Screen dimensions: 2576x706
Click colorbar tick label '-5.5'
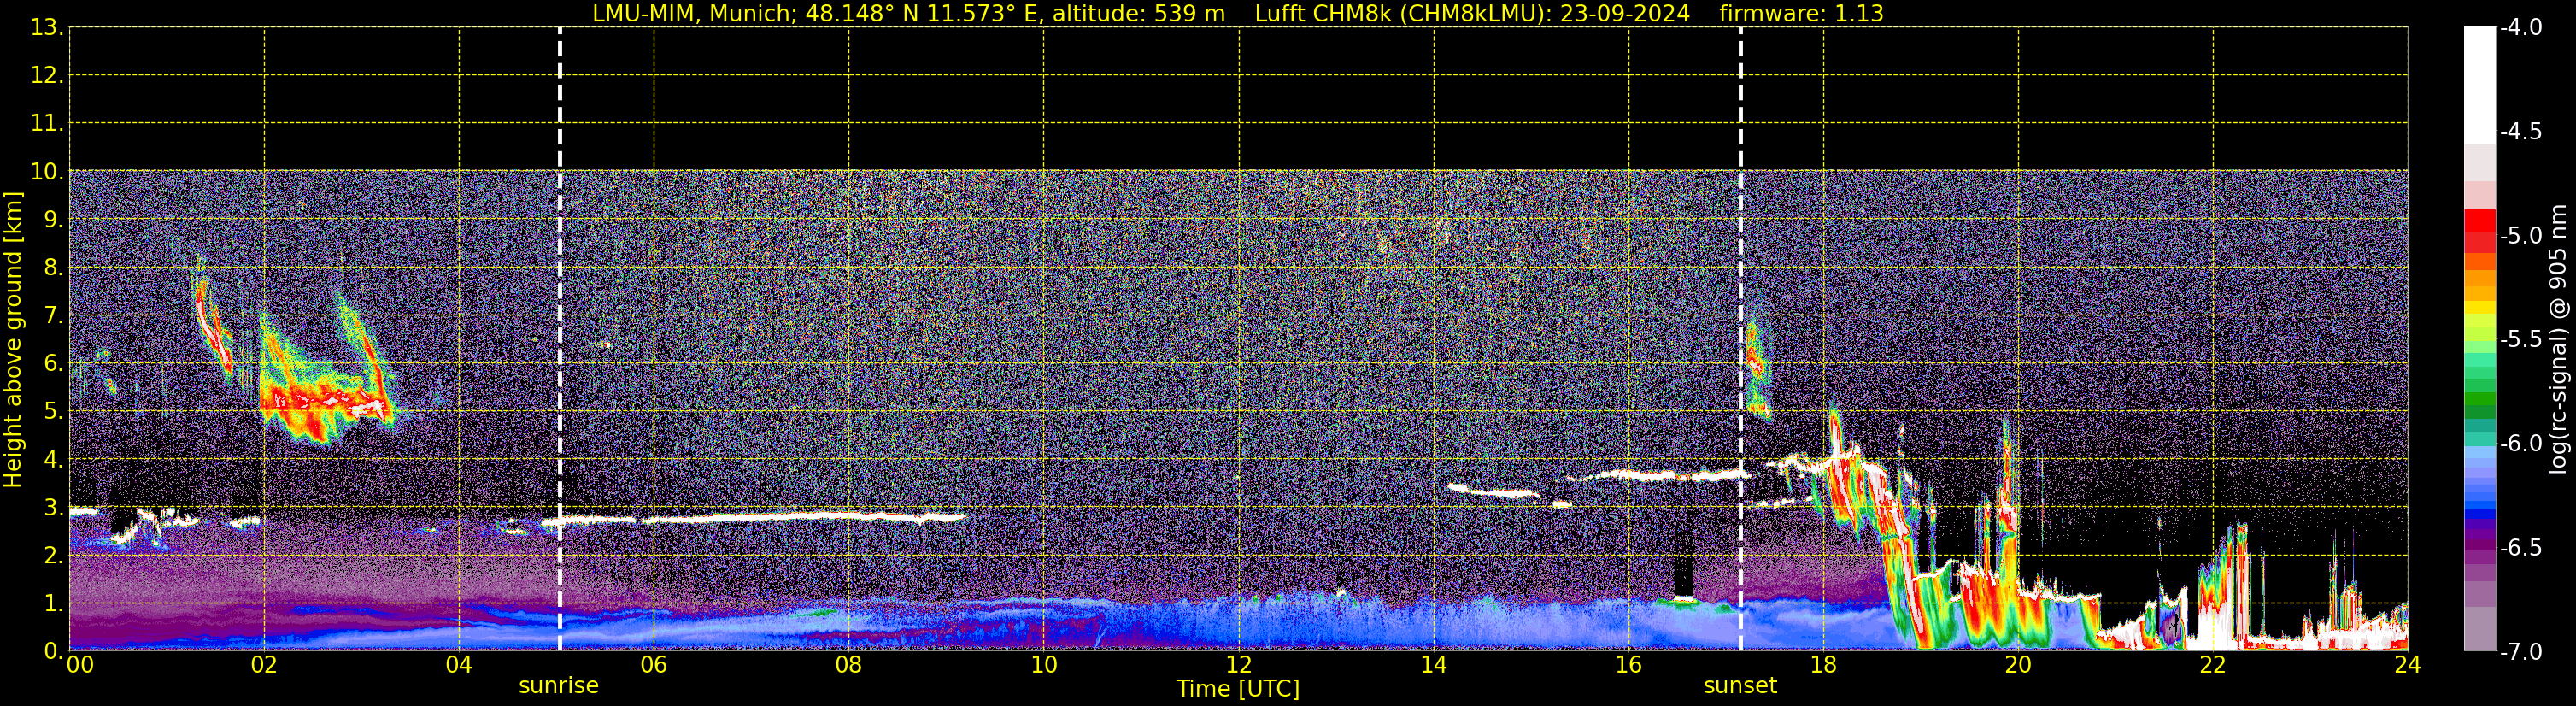click(2521, 340)
